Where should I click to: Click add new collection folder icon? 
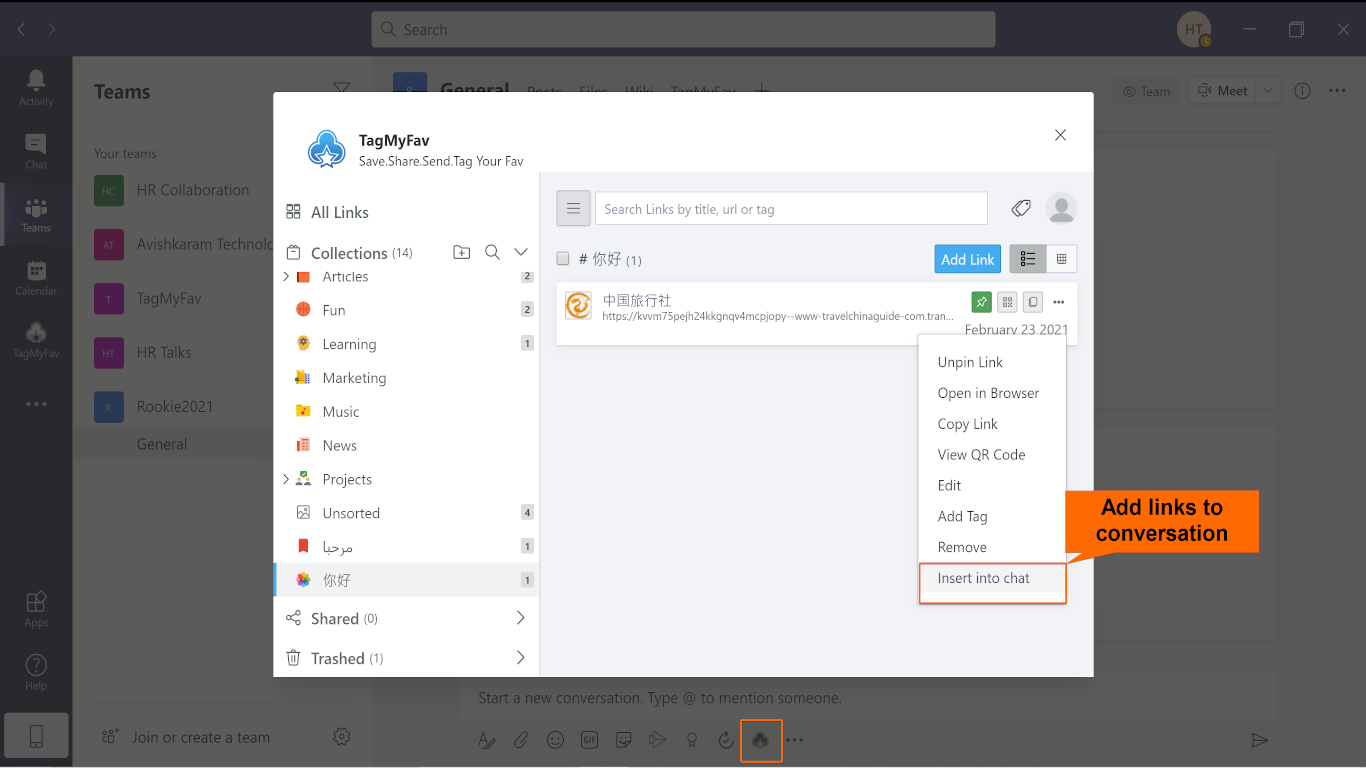[461, 252]
